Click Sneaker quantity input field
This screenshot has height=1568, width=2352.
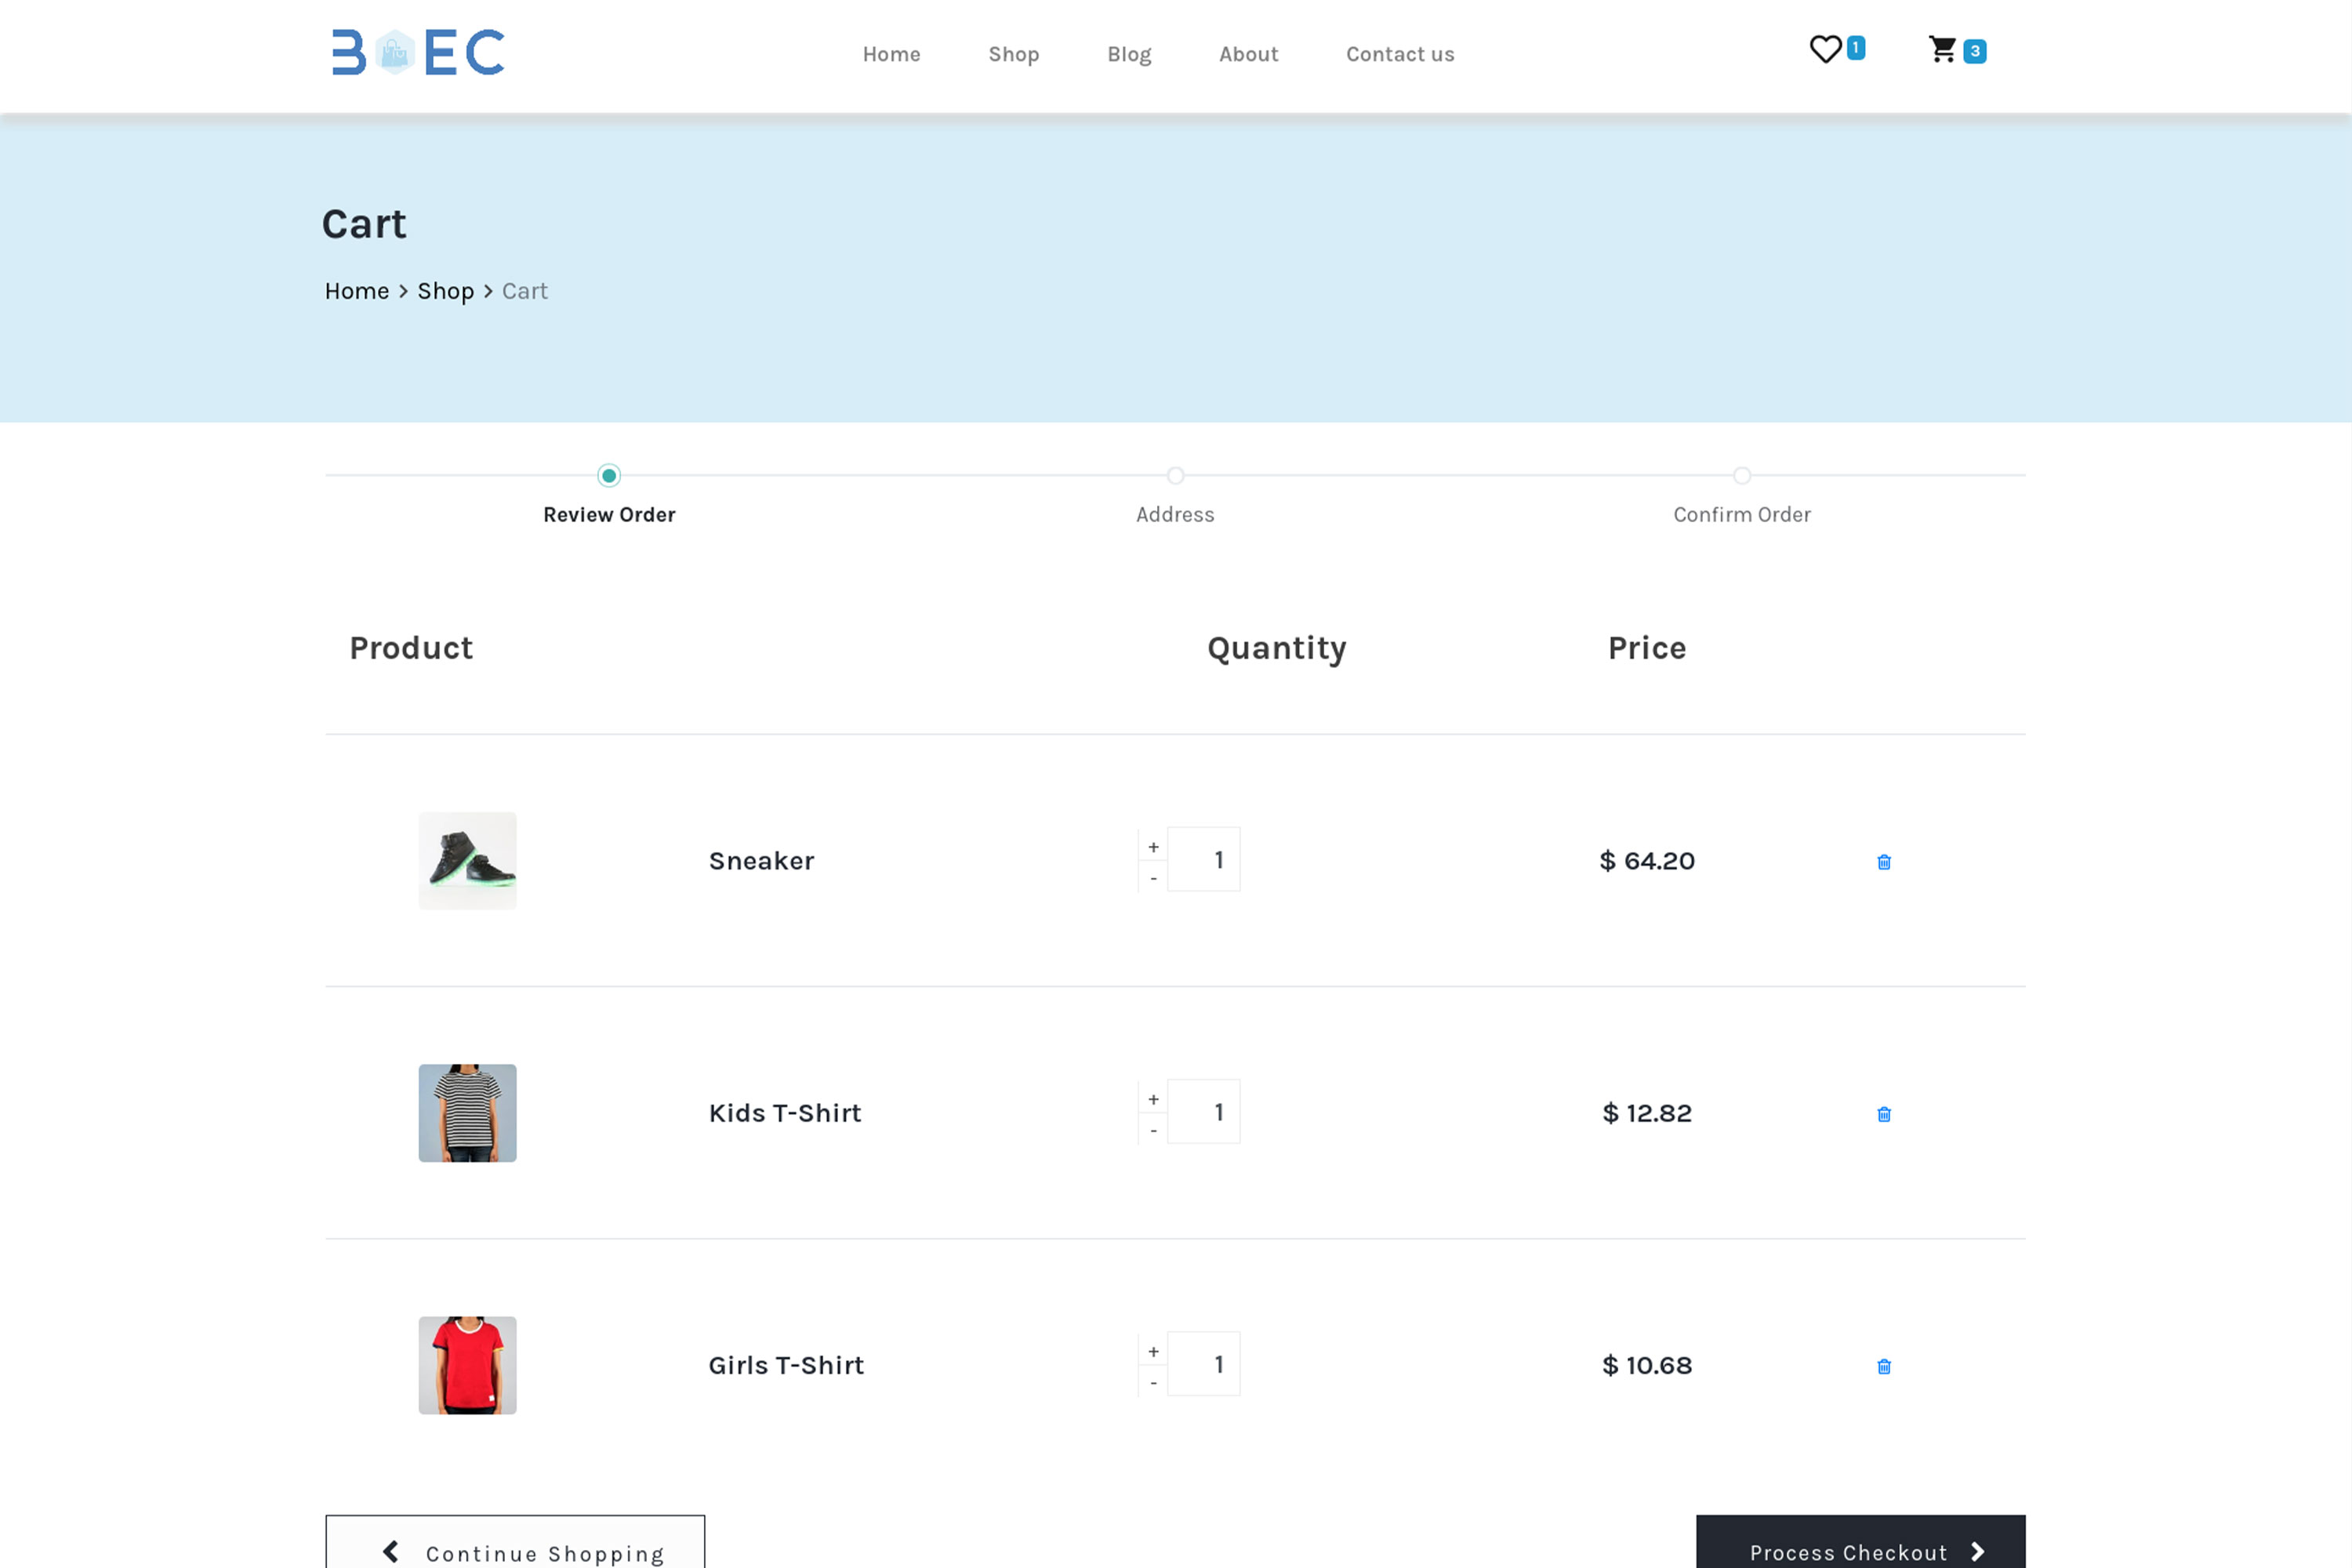point(1204,860)
